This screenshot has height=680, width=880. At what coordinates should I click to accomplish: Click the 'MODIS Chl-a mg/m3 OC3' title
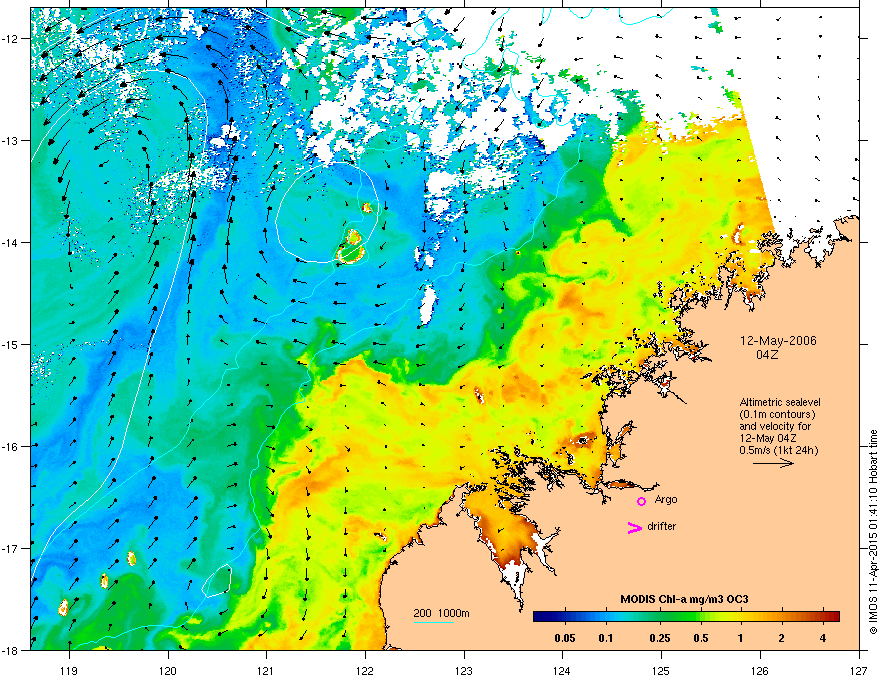(x=684, y=599)
